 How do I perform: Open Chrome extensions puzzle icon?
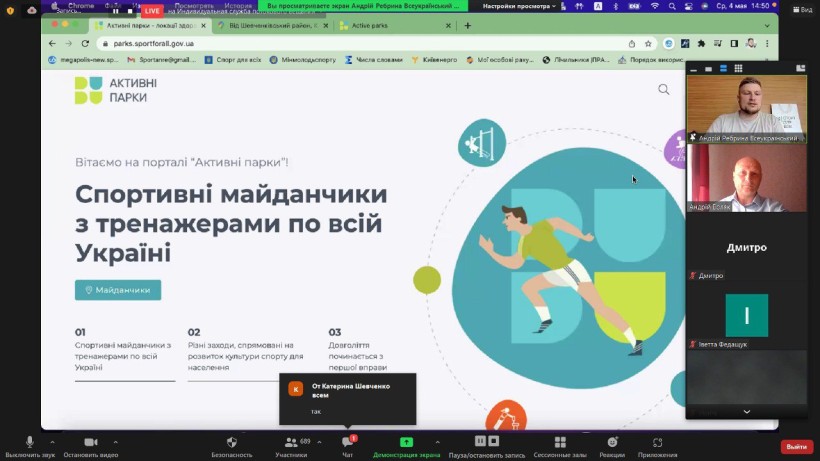point(701,44)
